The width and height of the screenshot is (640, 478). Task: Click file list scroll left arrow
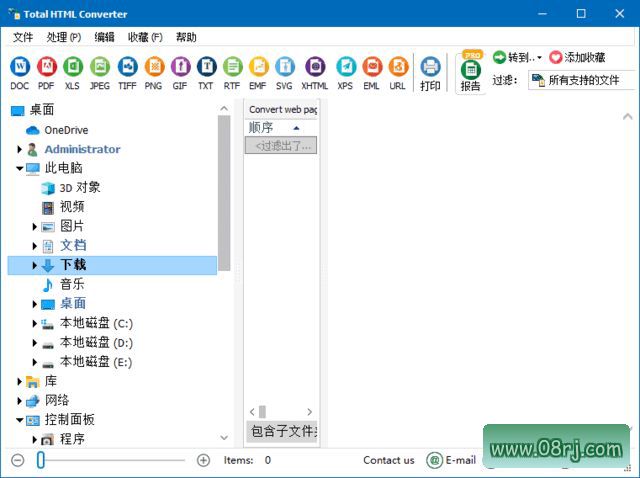[x=252, y=412]
